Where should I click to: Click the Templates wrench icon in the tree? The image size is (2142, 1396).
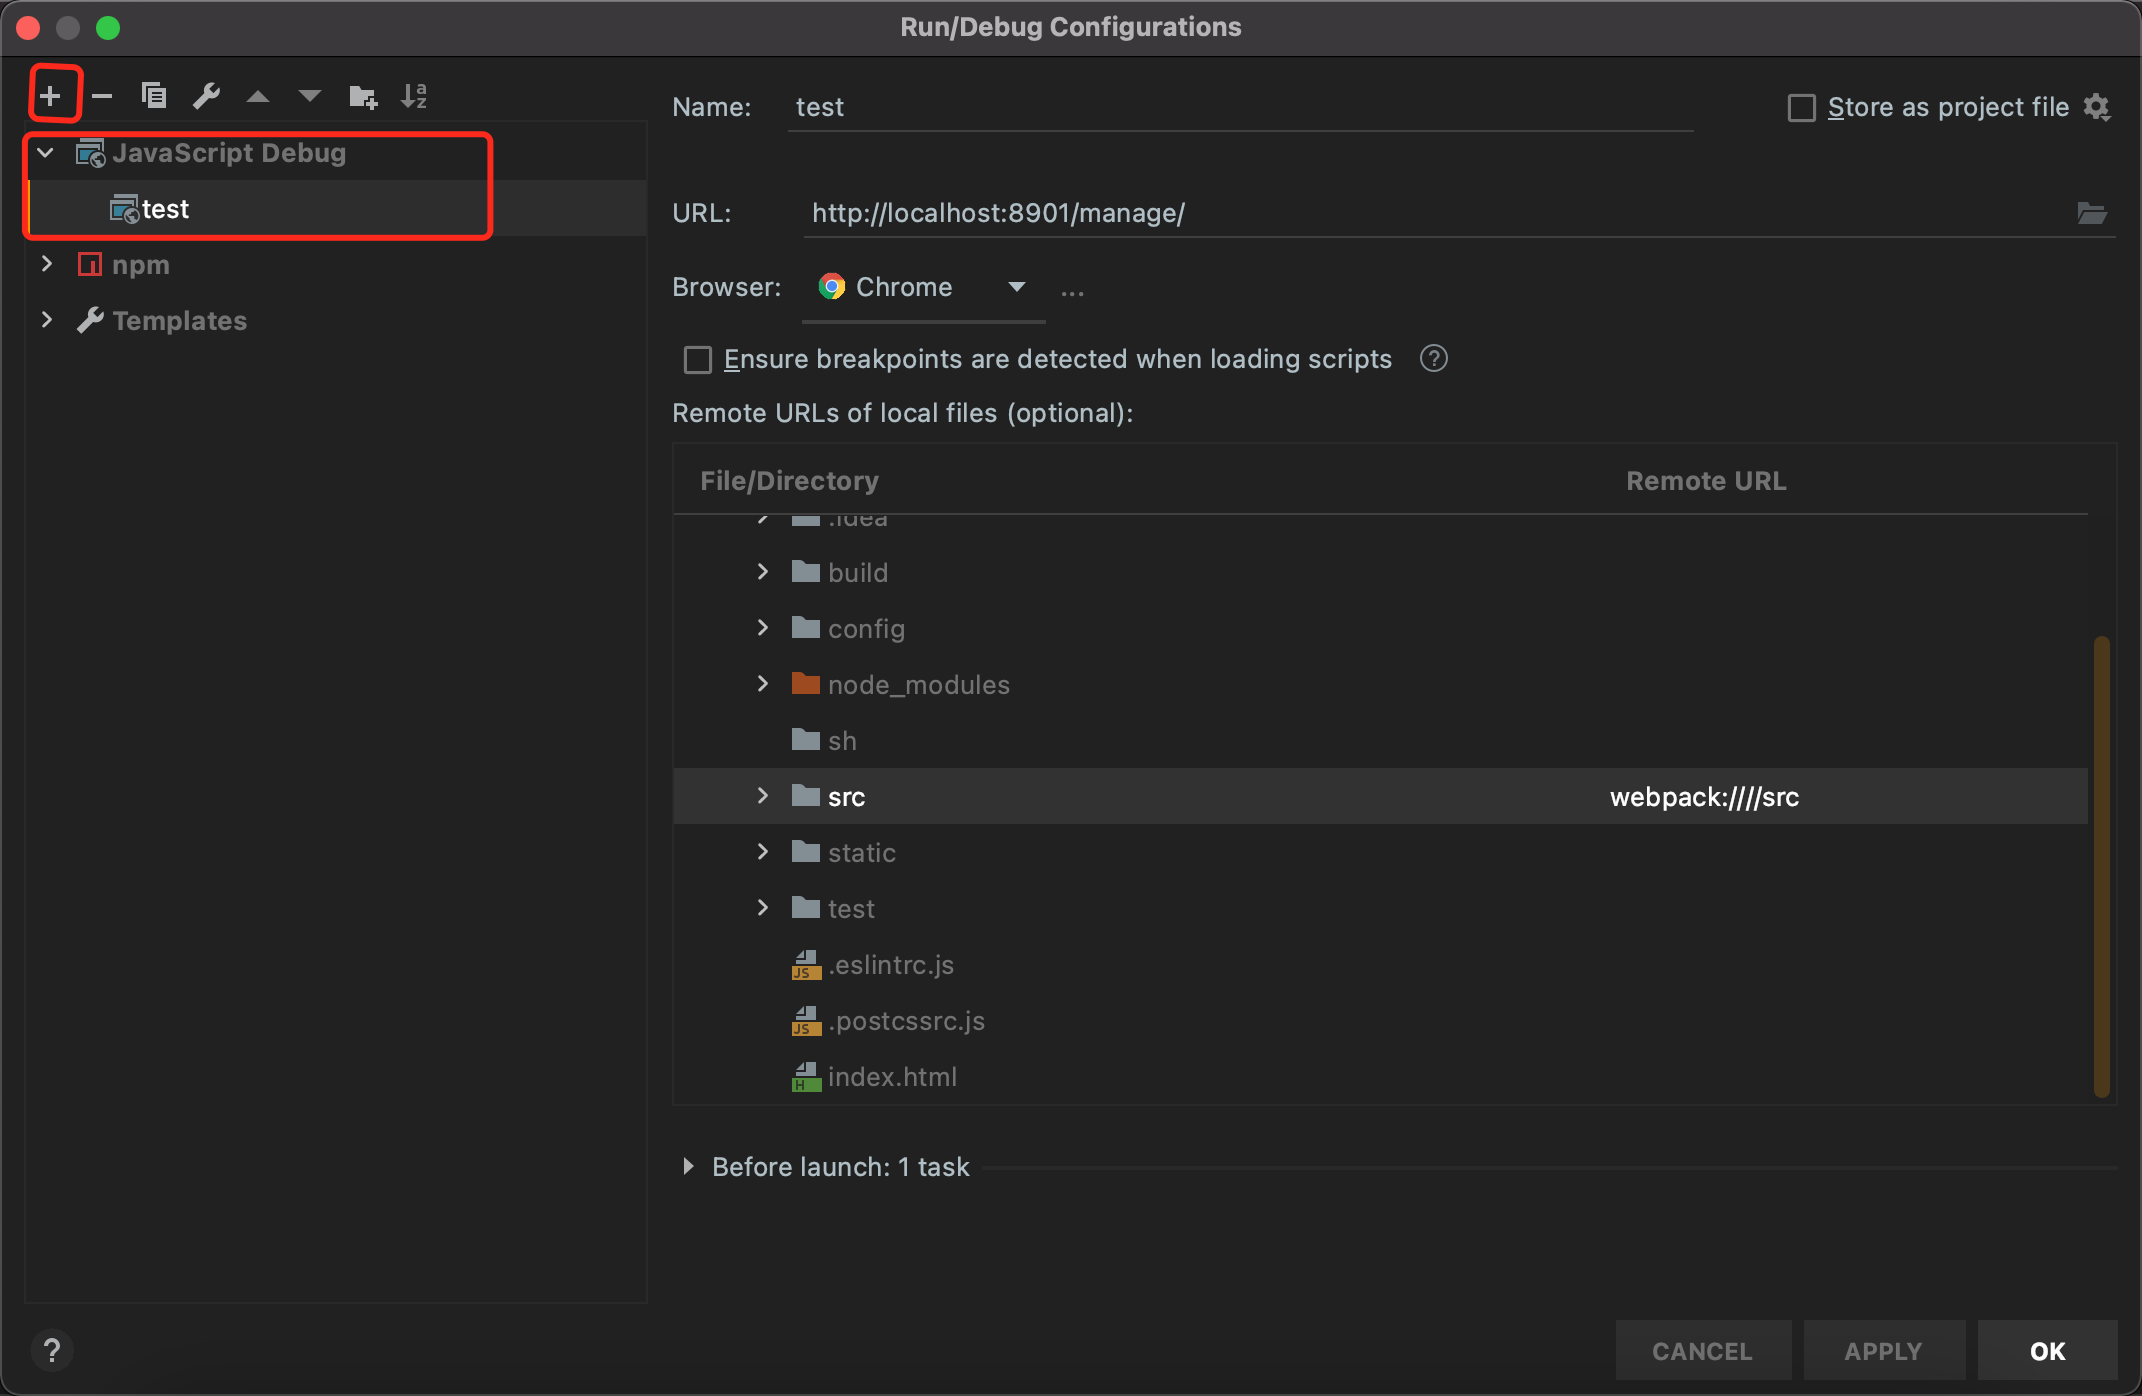[90, 320]
